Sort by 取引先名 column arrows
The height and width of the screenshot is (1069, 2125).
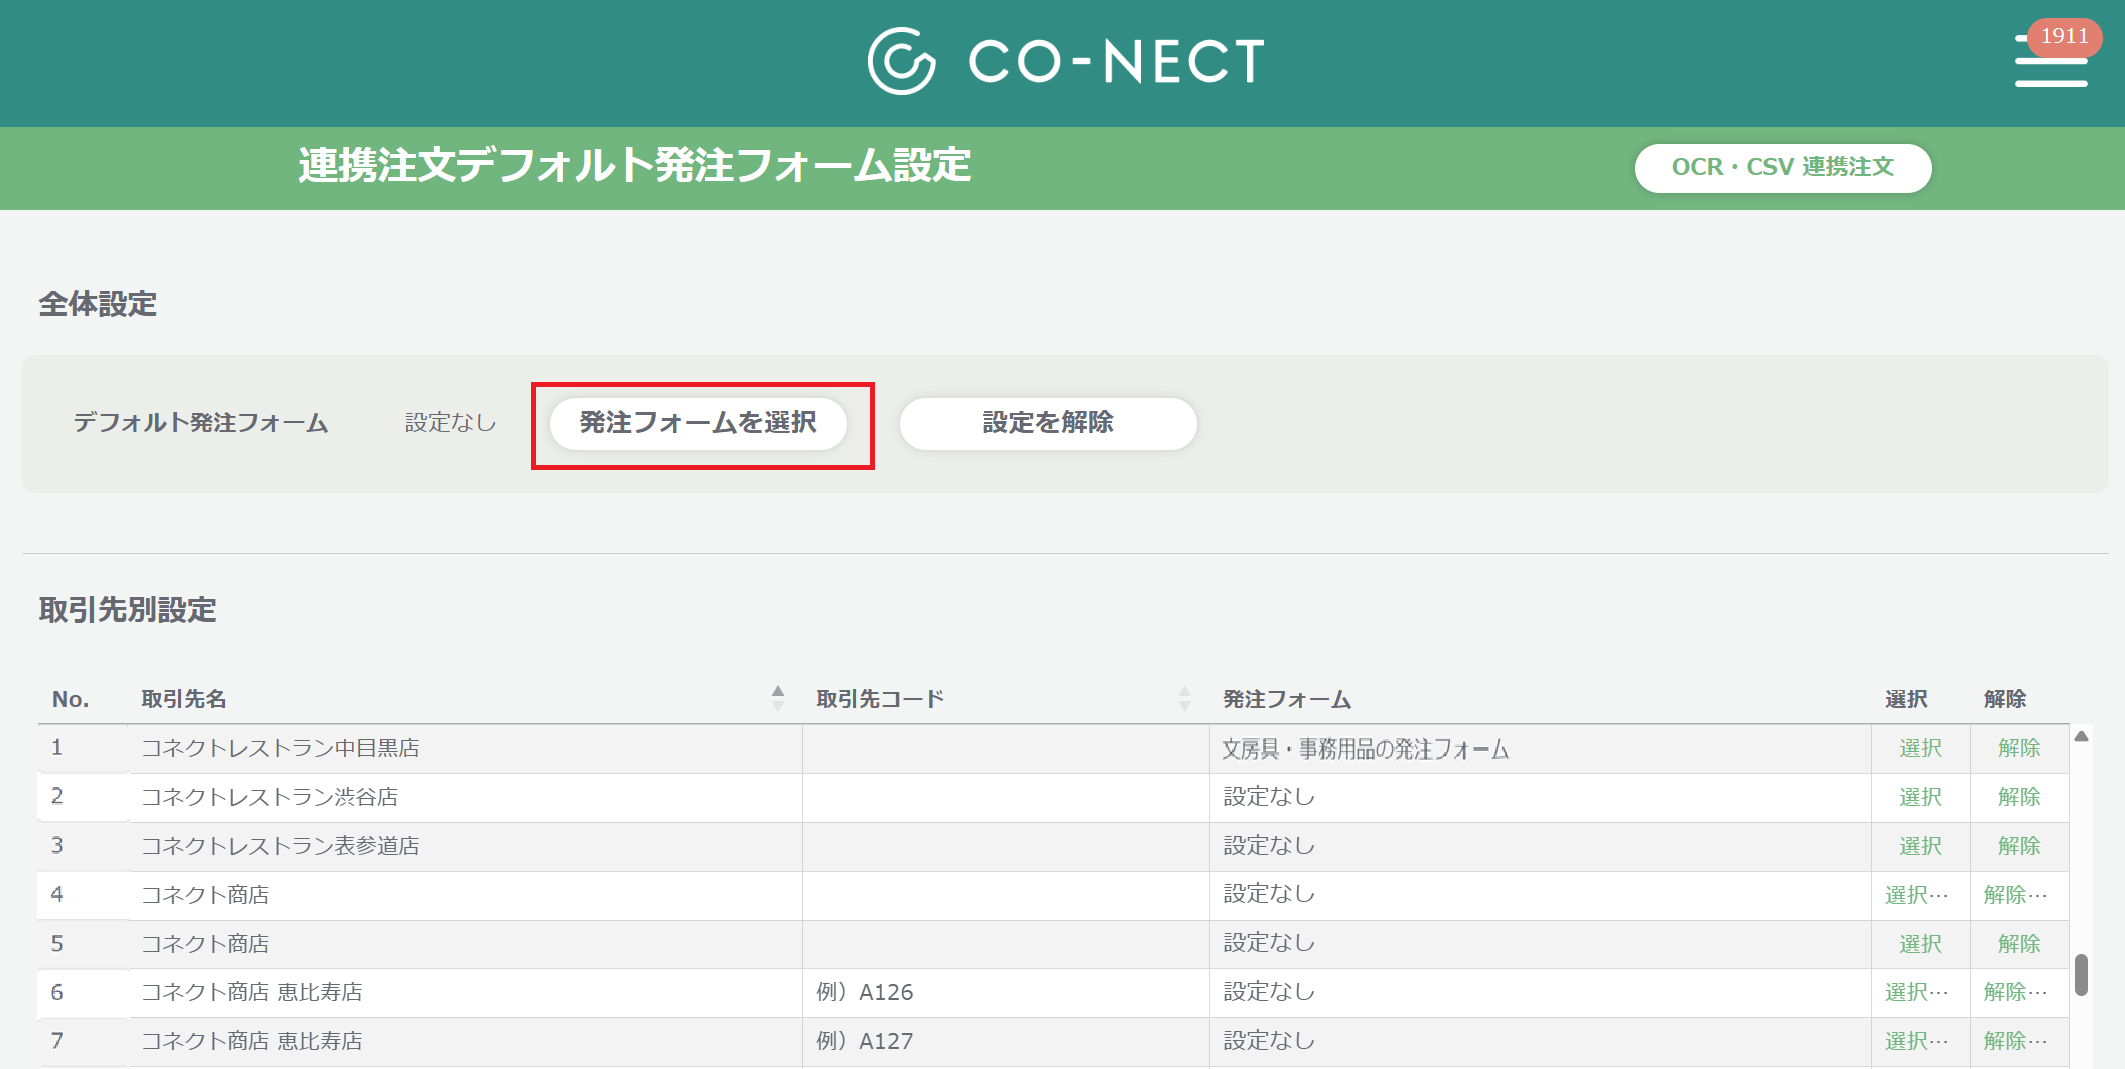pos(778,698)
